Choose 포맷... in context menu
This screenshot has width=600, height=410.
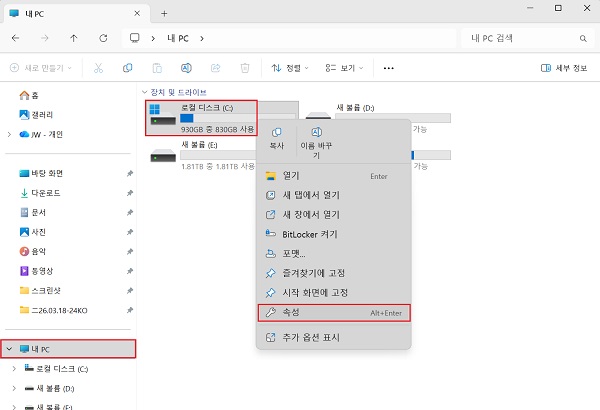point(334,253)
